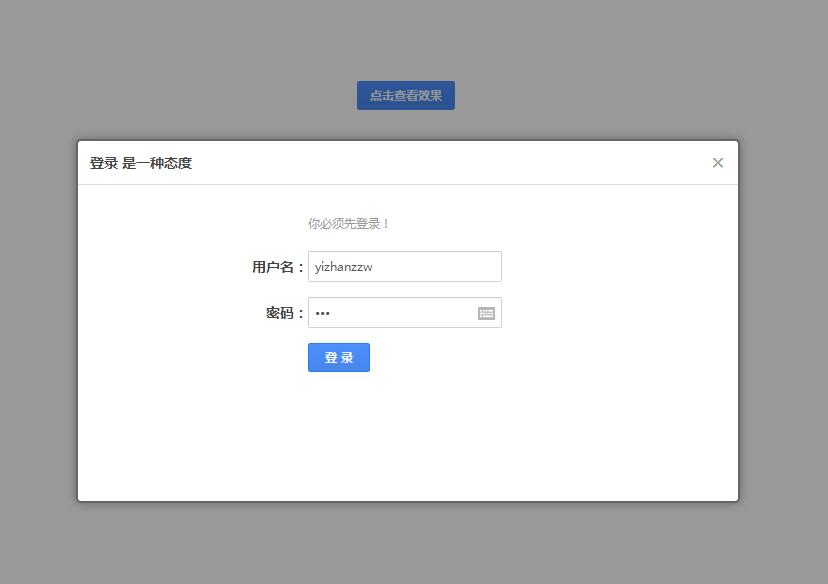Click the keyboard icon beside the password dots

click(x=486, y=313)
